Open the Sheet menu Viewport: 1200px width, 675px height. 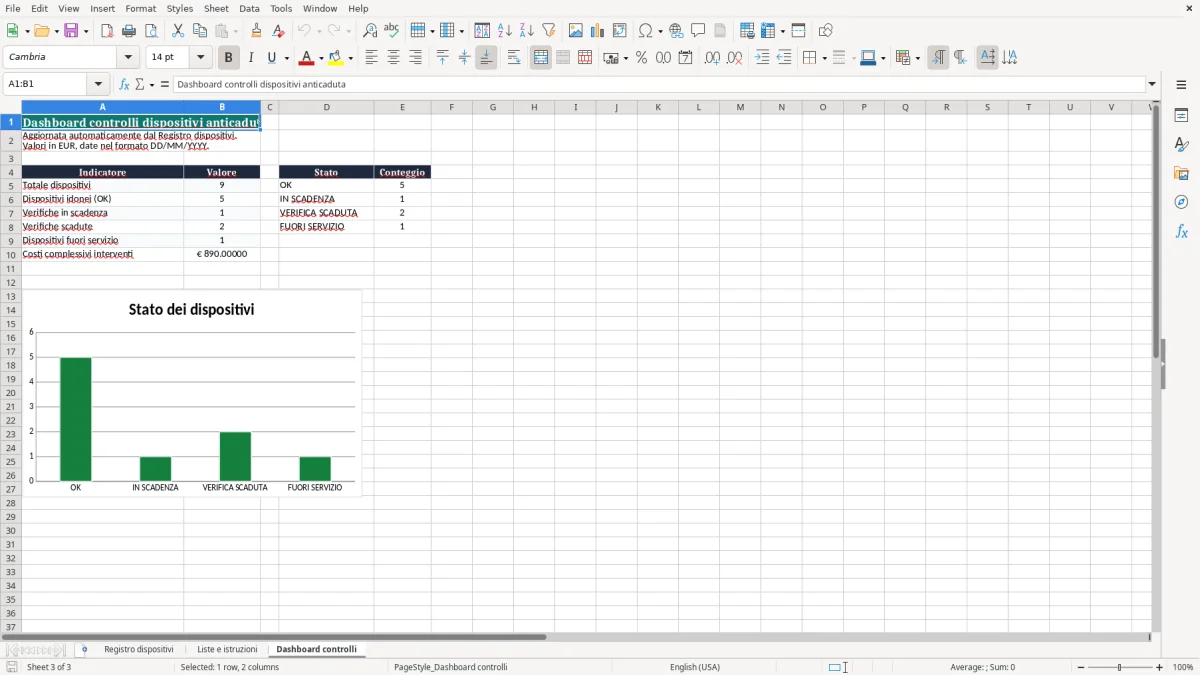click(216, 8)
